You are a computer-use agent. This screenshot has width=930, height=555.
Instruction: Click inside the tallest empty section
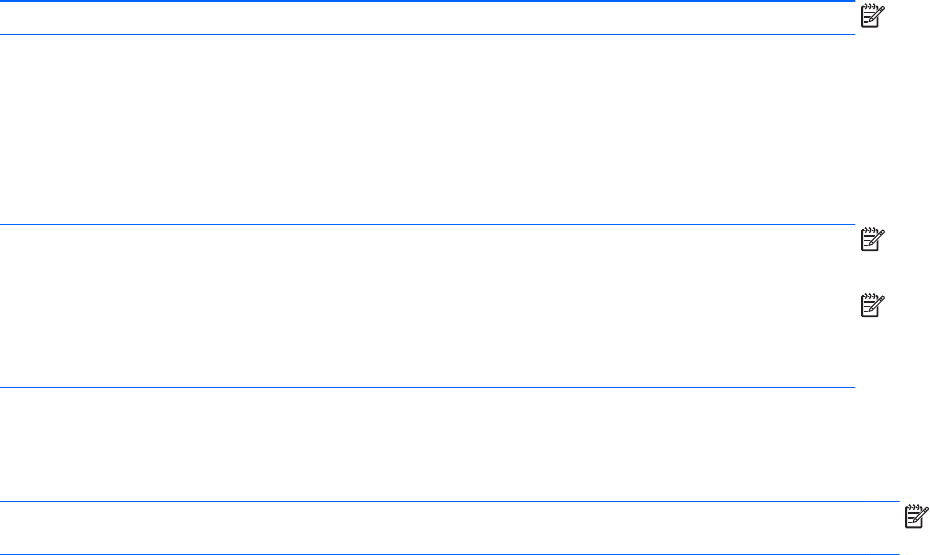(427, 130)
